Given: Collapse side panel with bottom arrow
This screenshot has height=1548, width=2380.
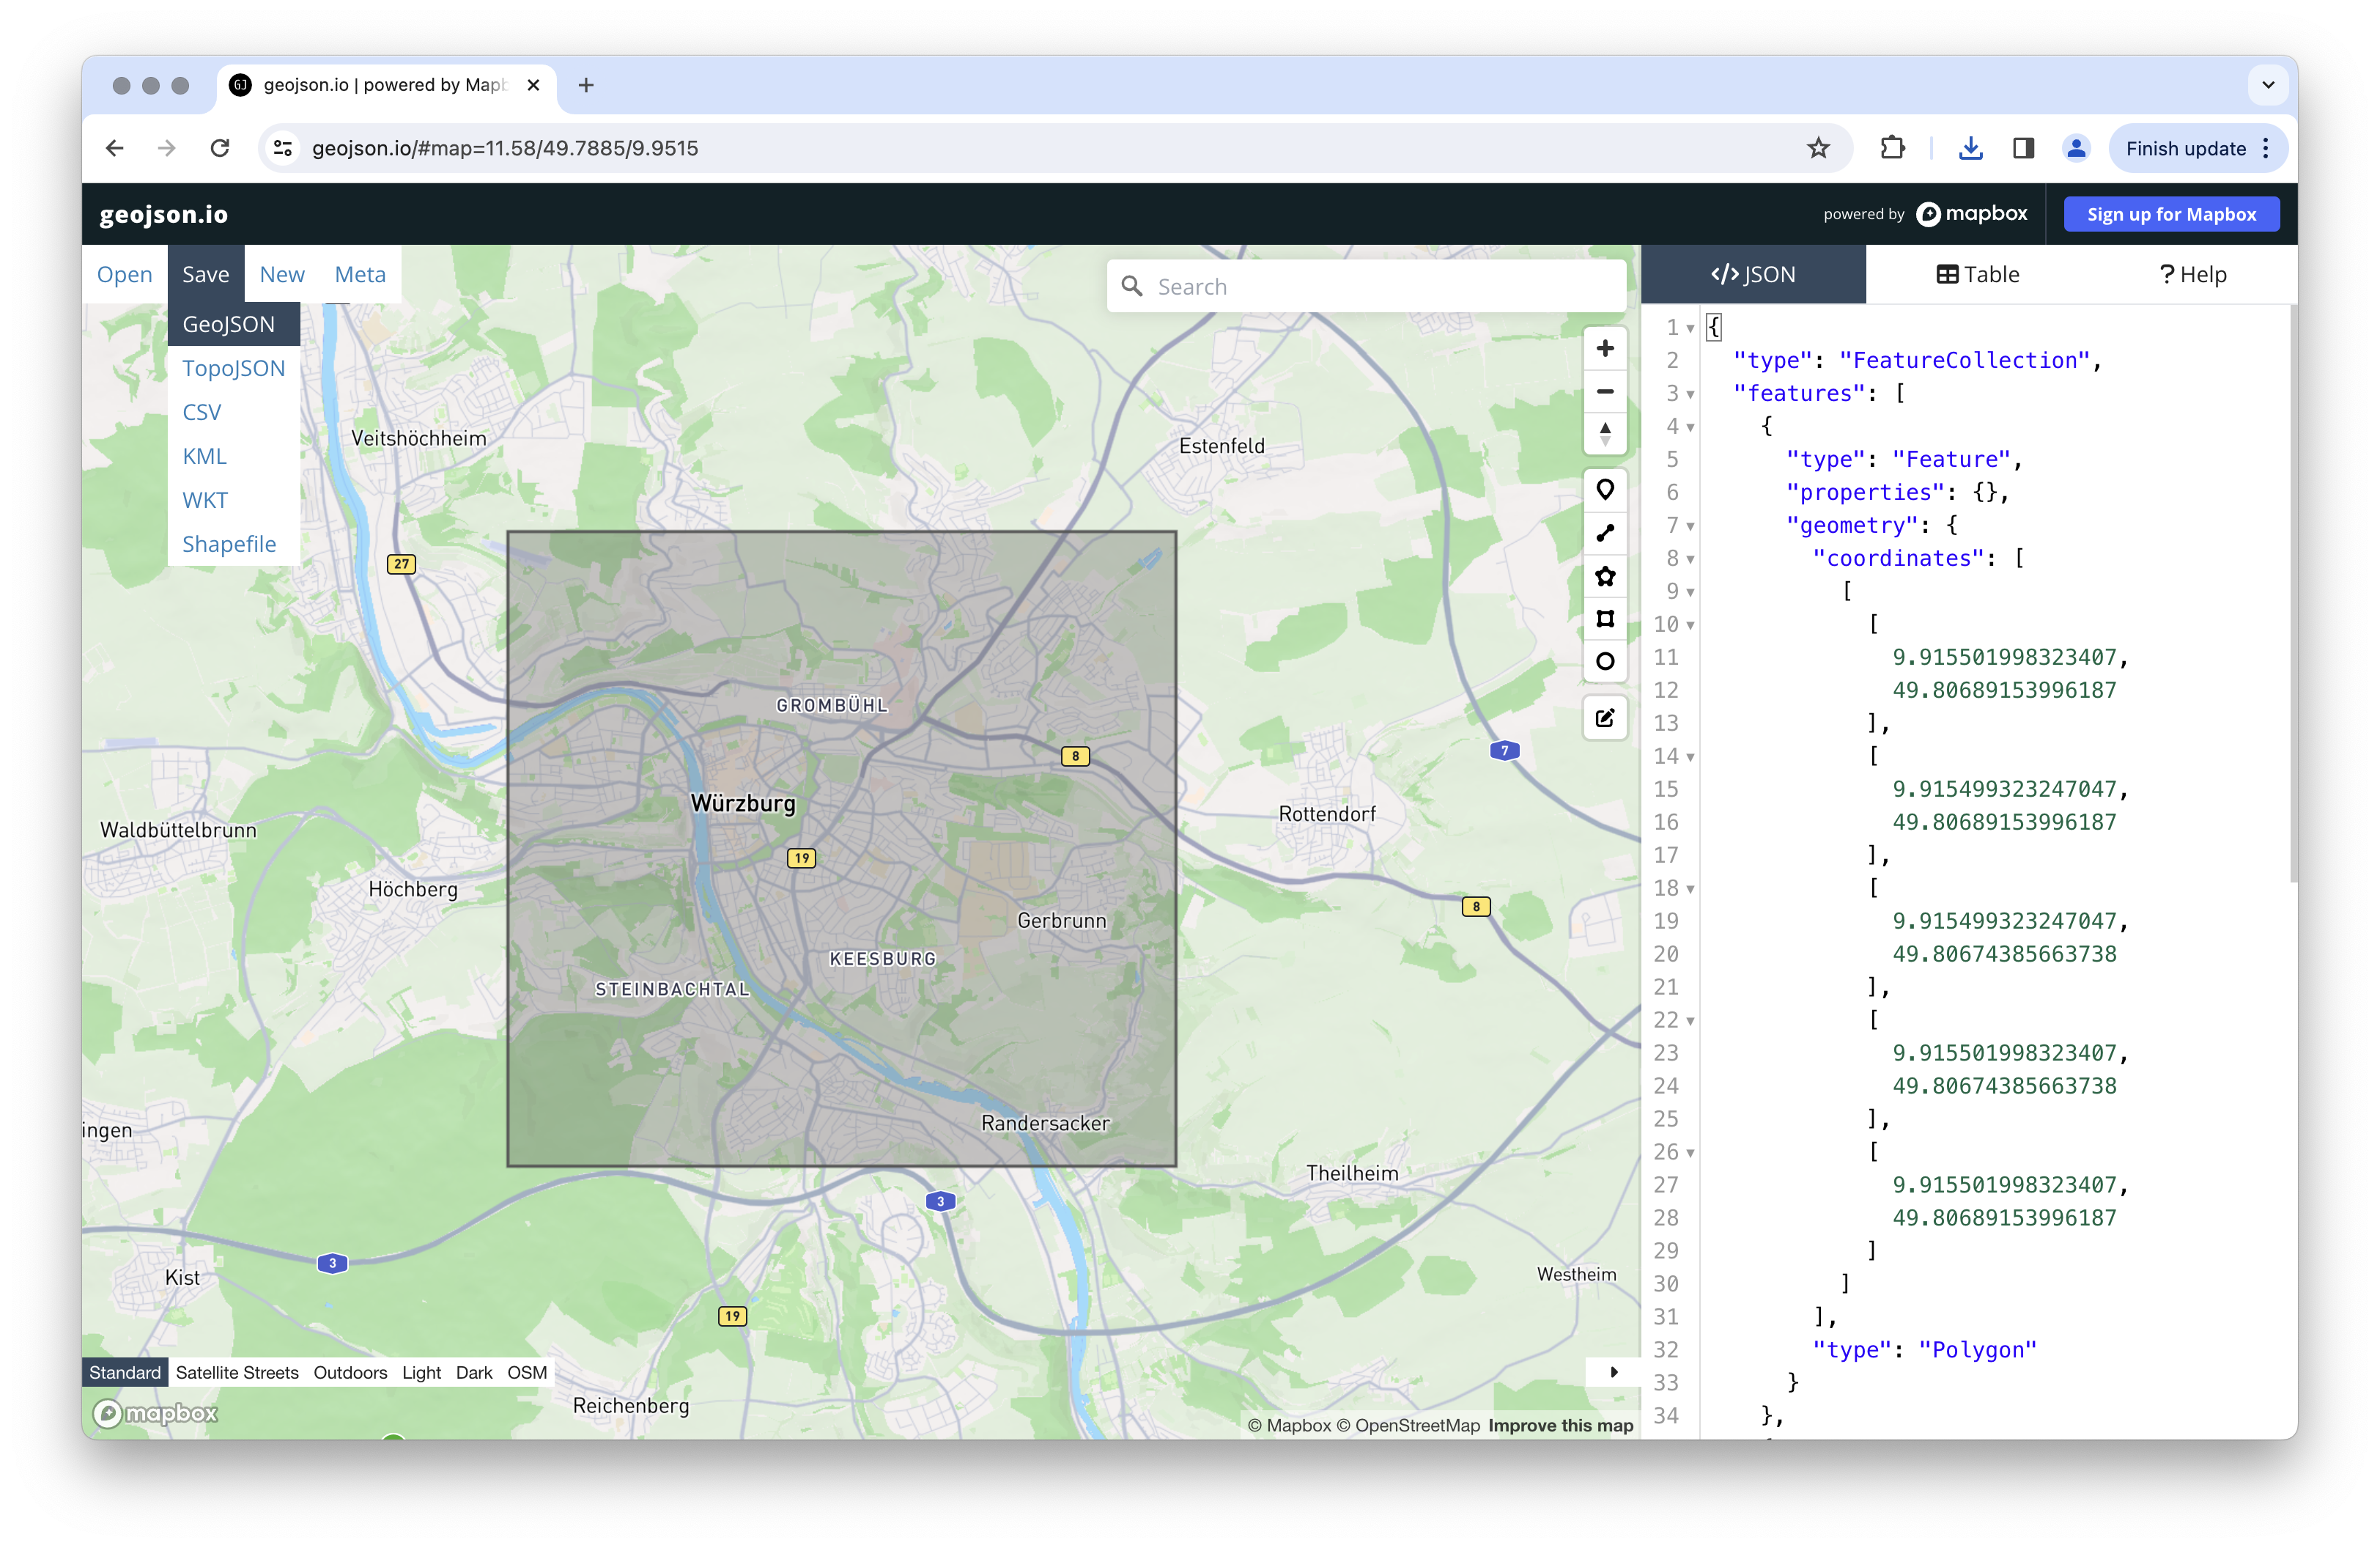Looking at the screenshot, I should [1613, 1372].
